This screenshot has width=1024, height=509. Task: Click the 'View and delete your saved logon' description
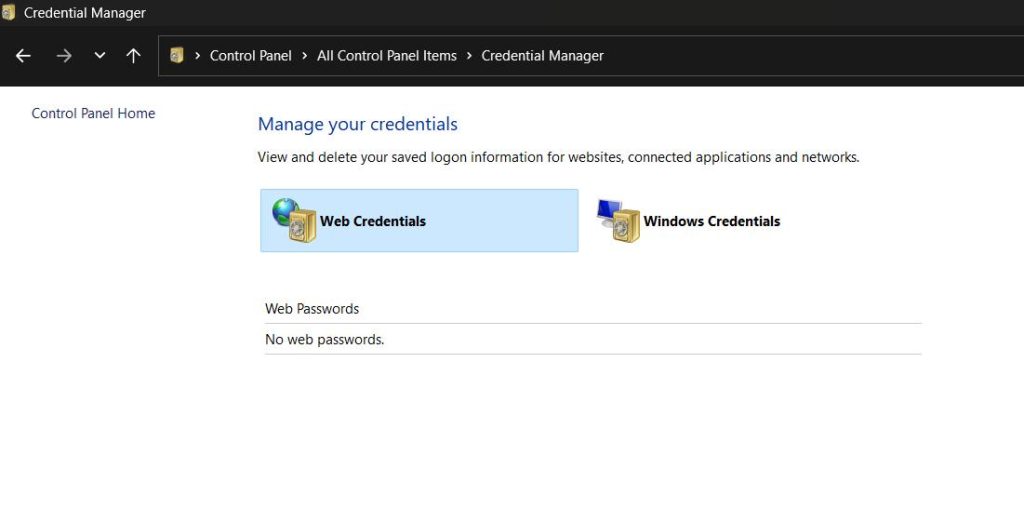558,157
